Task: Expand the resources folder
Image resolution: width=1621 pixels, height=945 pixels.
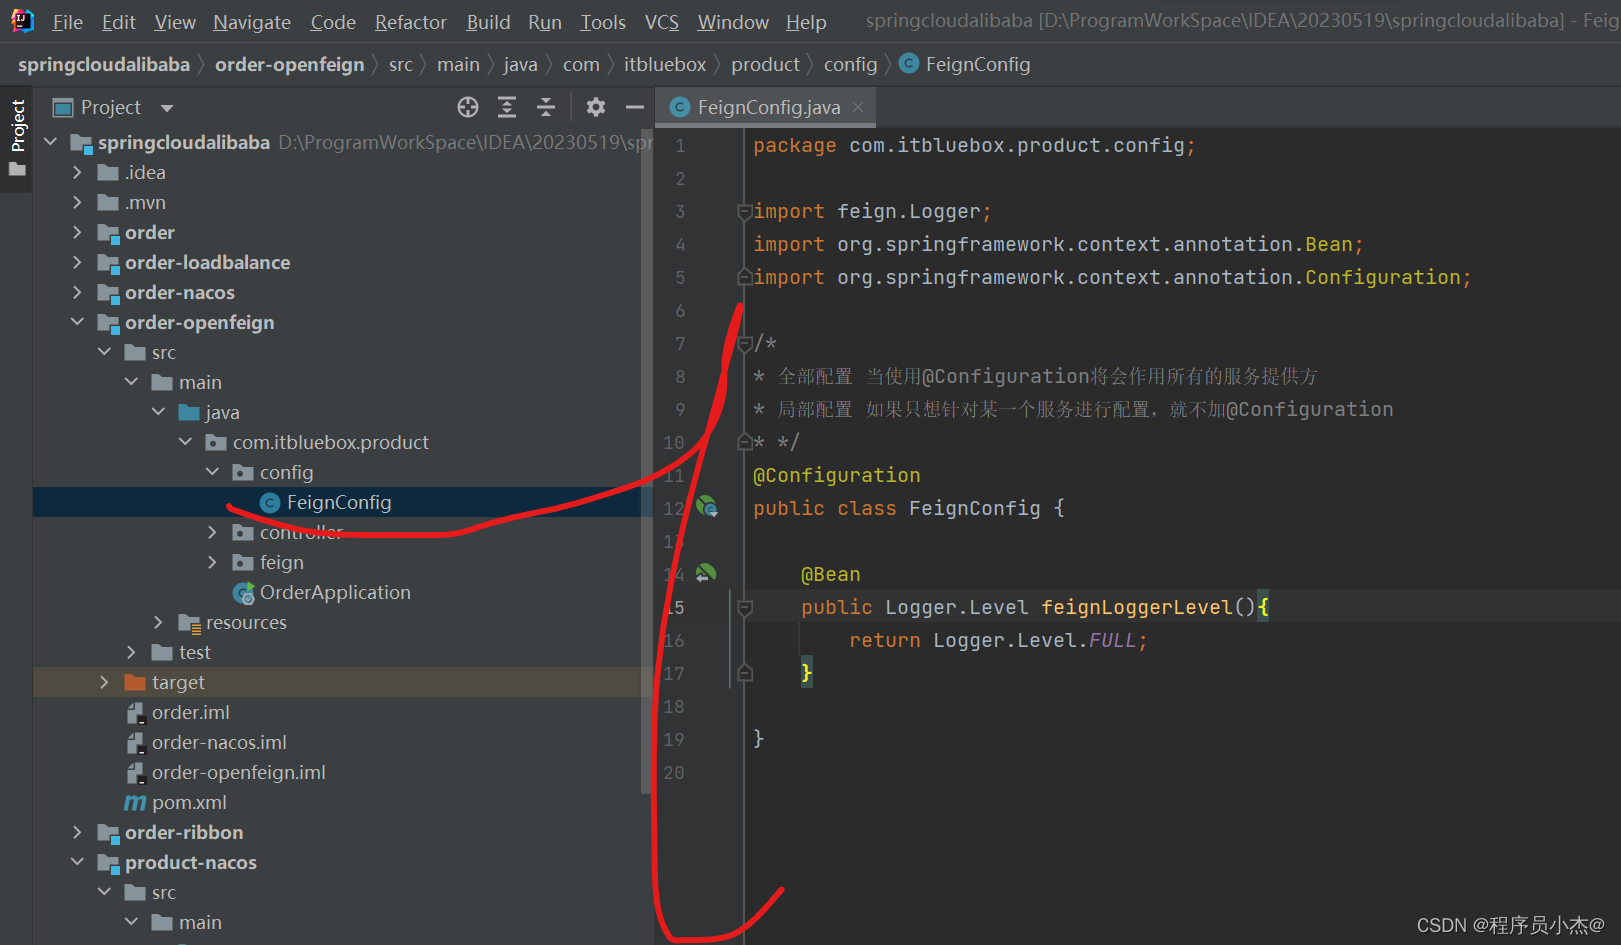Action: (x=158, y=622)
